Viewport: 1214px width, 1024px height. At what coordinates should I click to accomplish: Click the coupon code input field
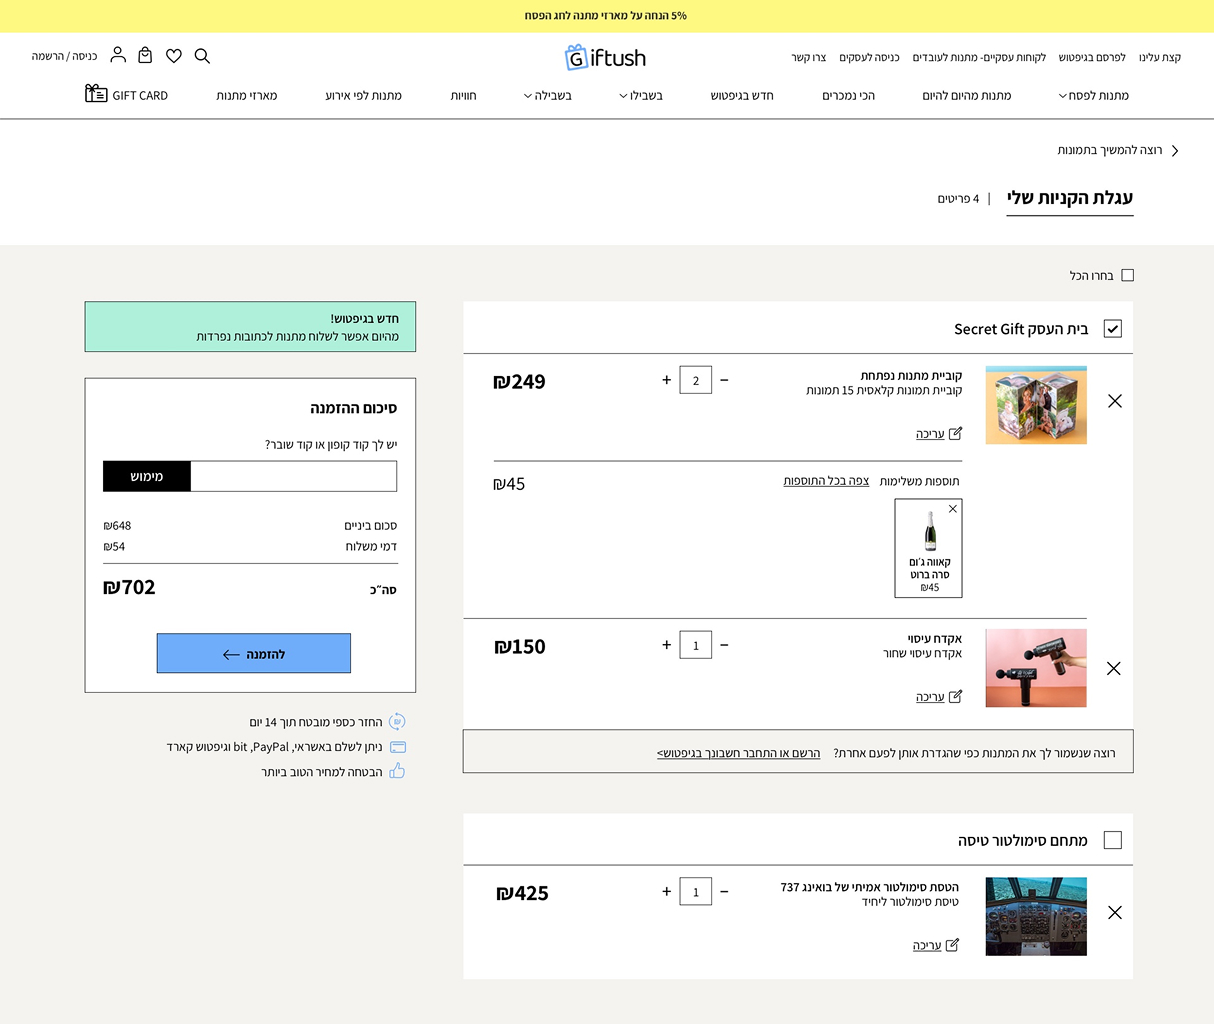(x=293, y=476)
